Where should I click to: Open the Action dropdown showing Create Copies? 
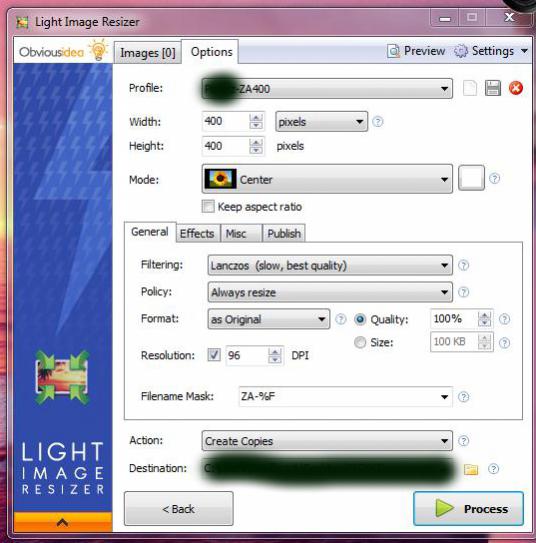(x=327, y=441)
